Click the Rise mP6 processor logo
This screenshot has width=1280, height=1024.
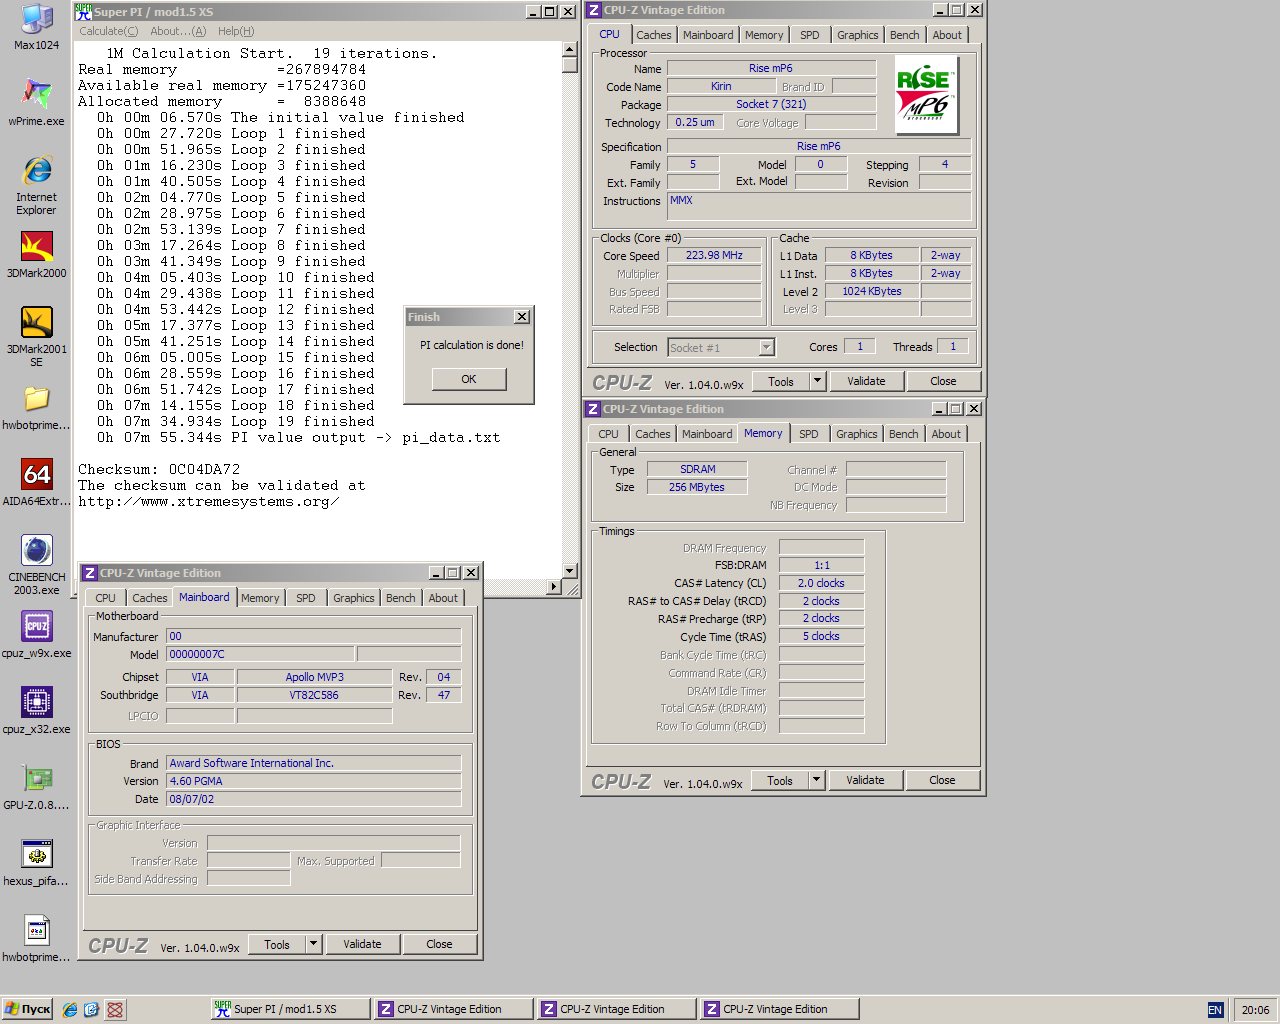(926, 96)
